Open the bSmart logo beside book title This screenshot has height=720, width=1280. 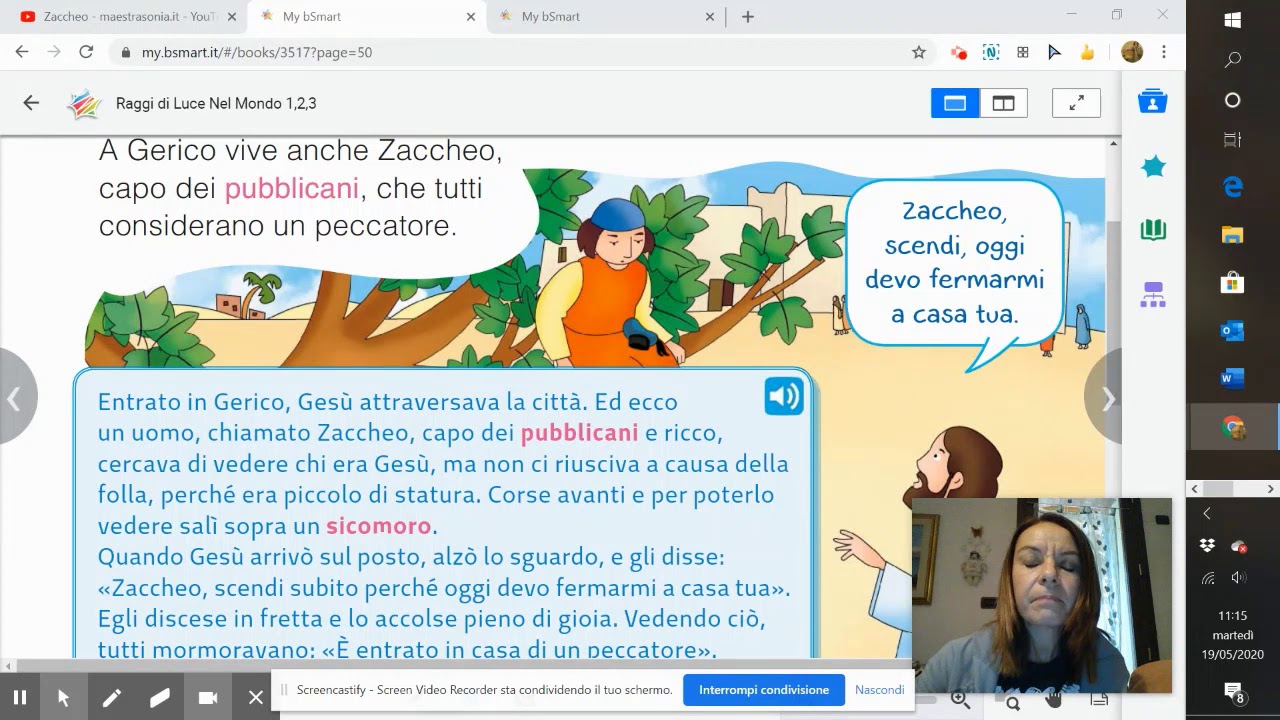pyautogui.click(x=84, y=104)
